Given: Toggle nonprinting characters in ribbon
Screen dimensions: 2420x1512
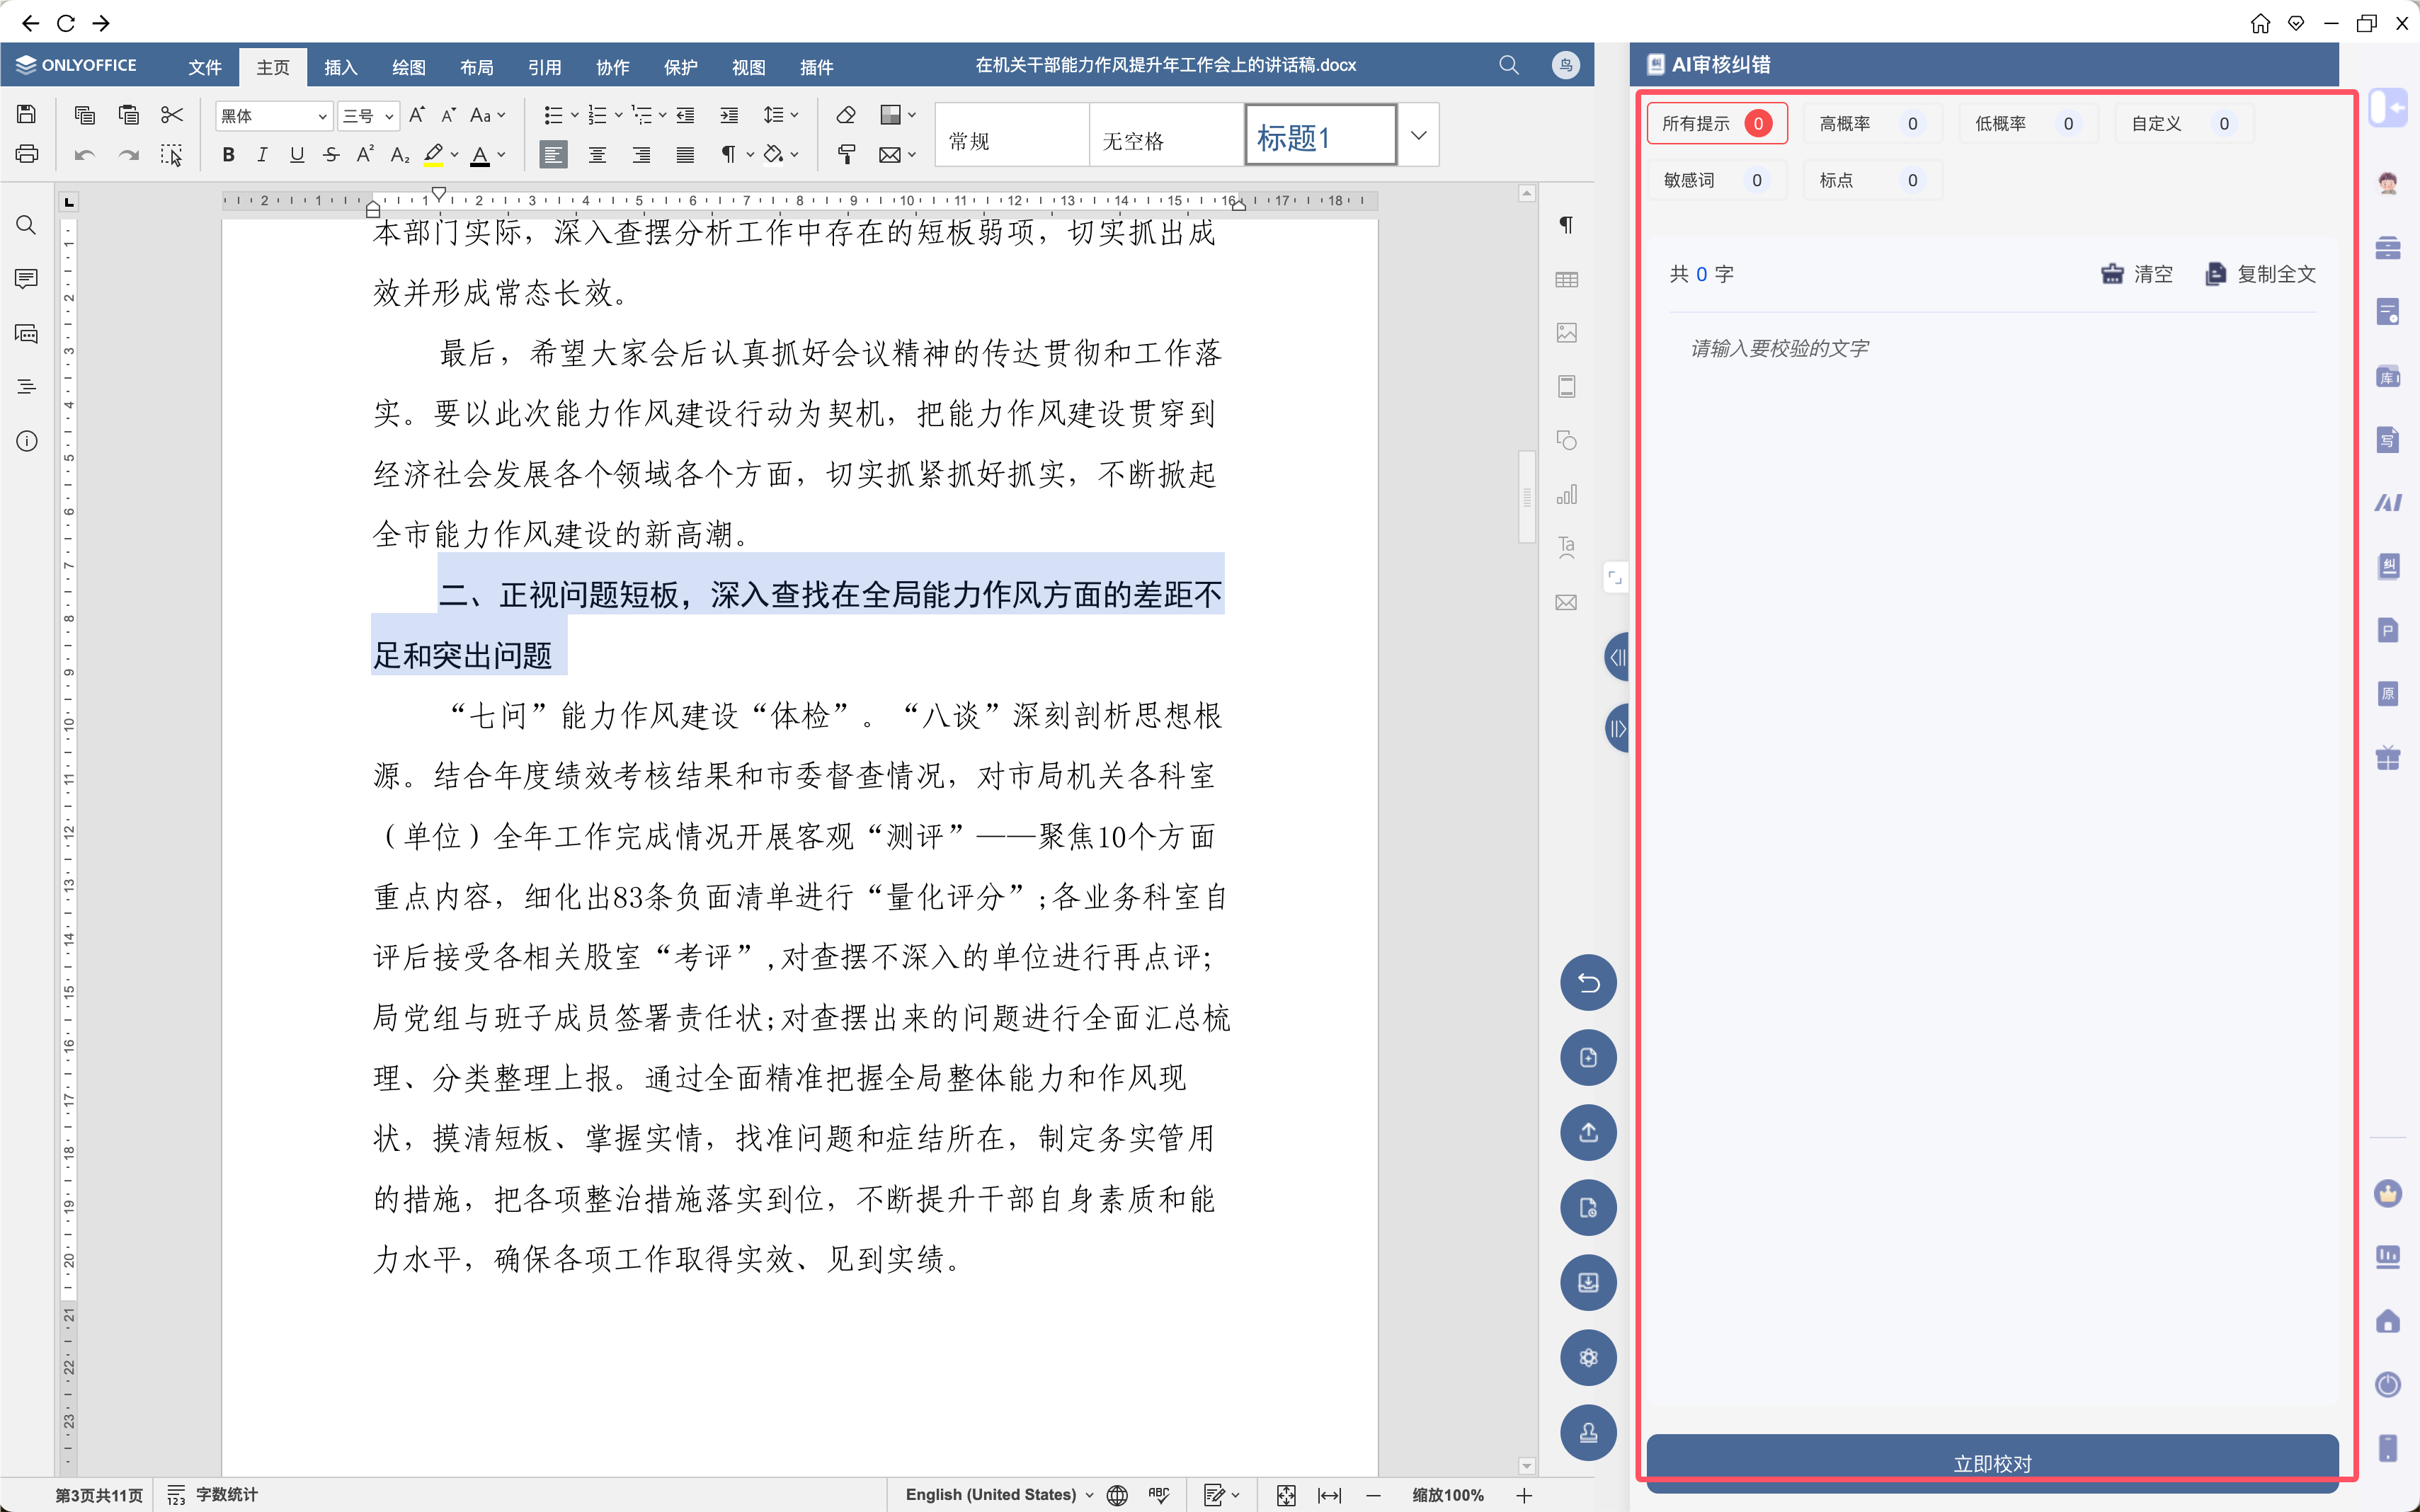Looking at the screenshot, I should (x=729, y=155).
